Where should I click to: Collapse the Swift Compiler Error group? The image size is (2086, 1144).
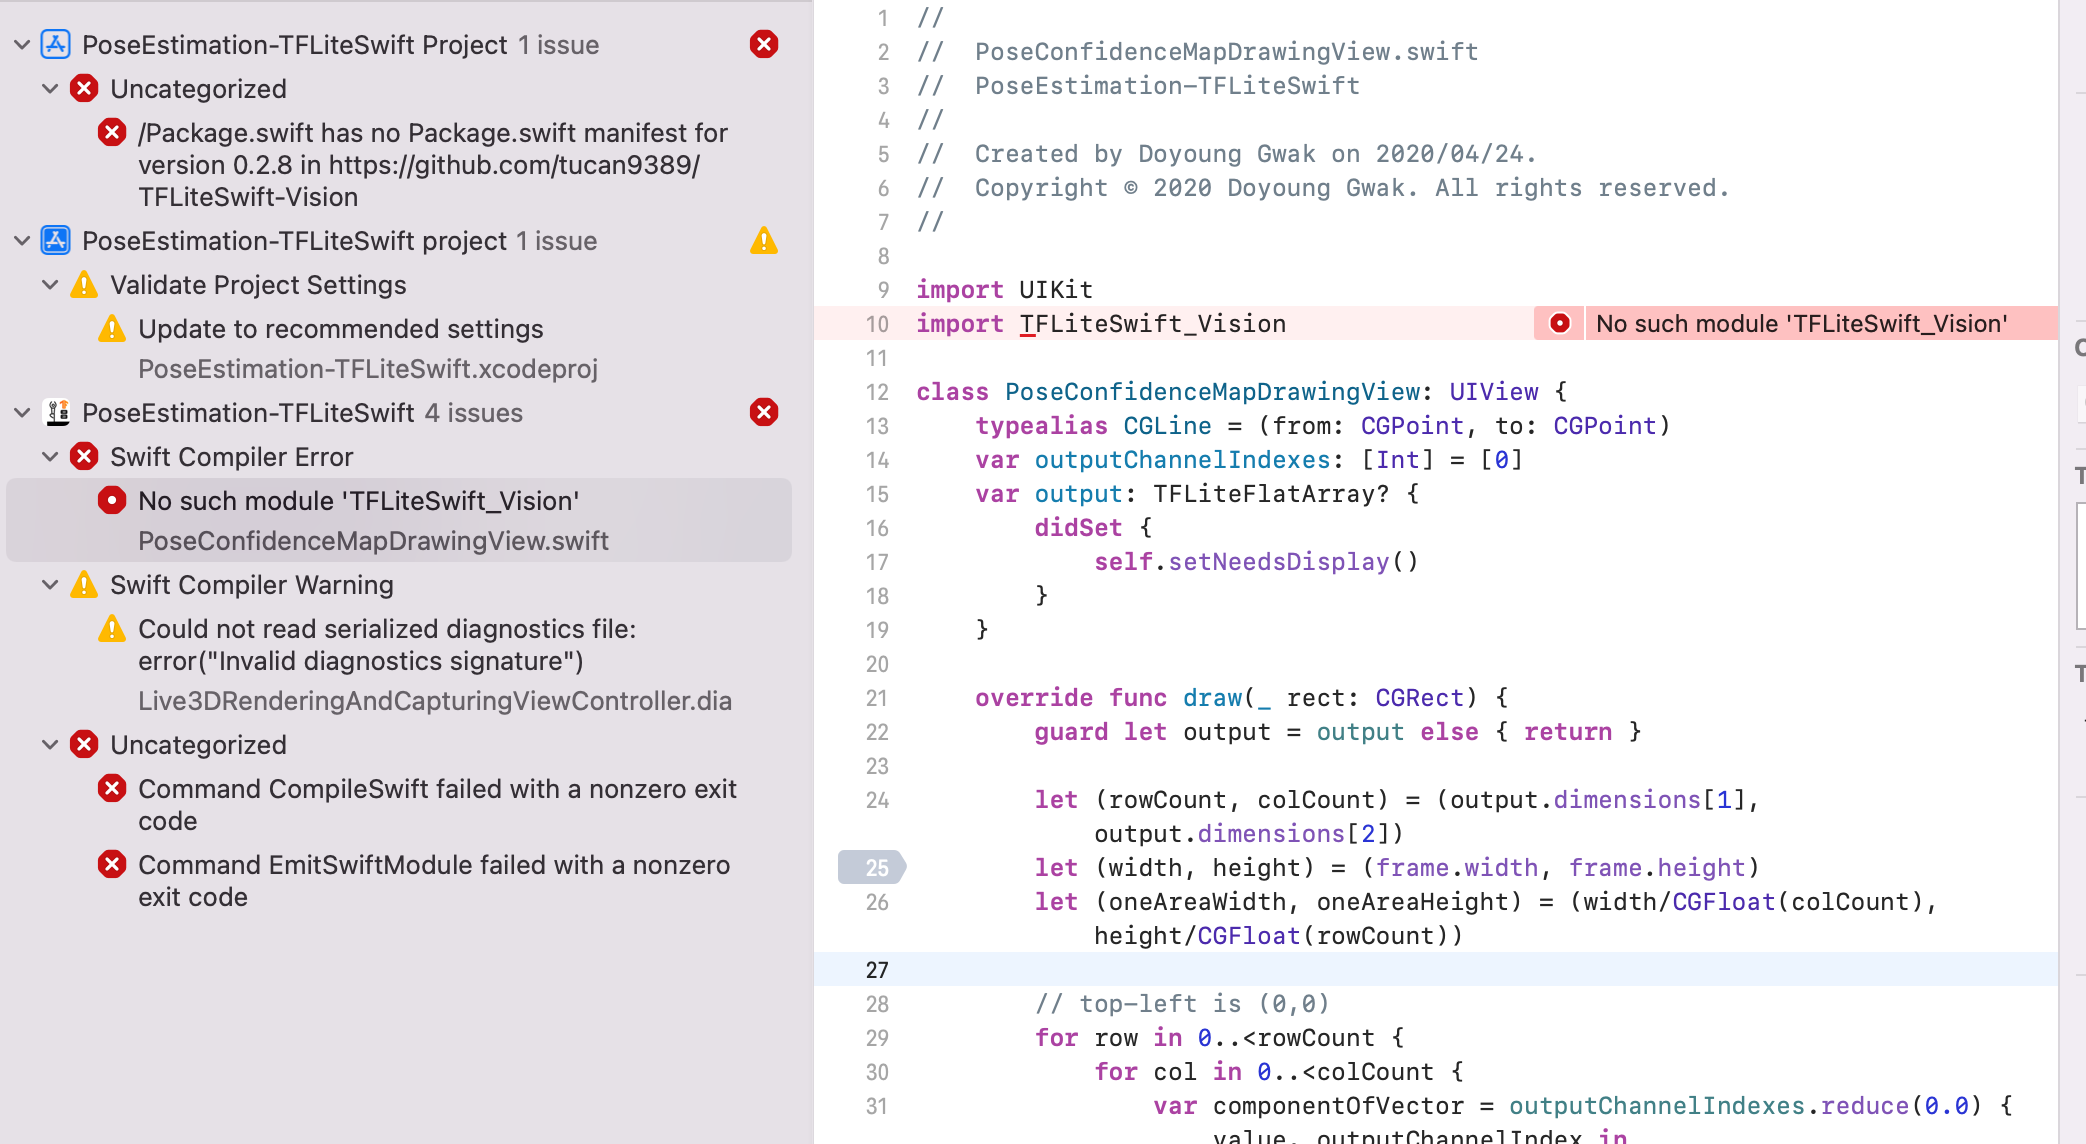[50, 457]
